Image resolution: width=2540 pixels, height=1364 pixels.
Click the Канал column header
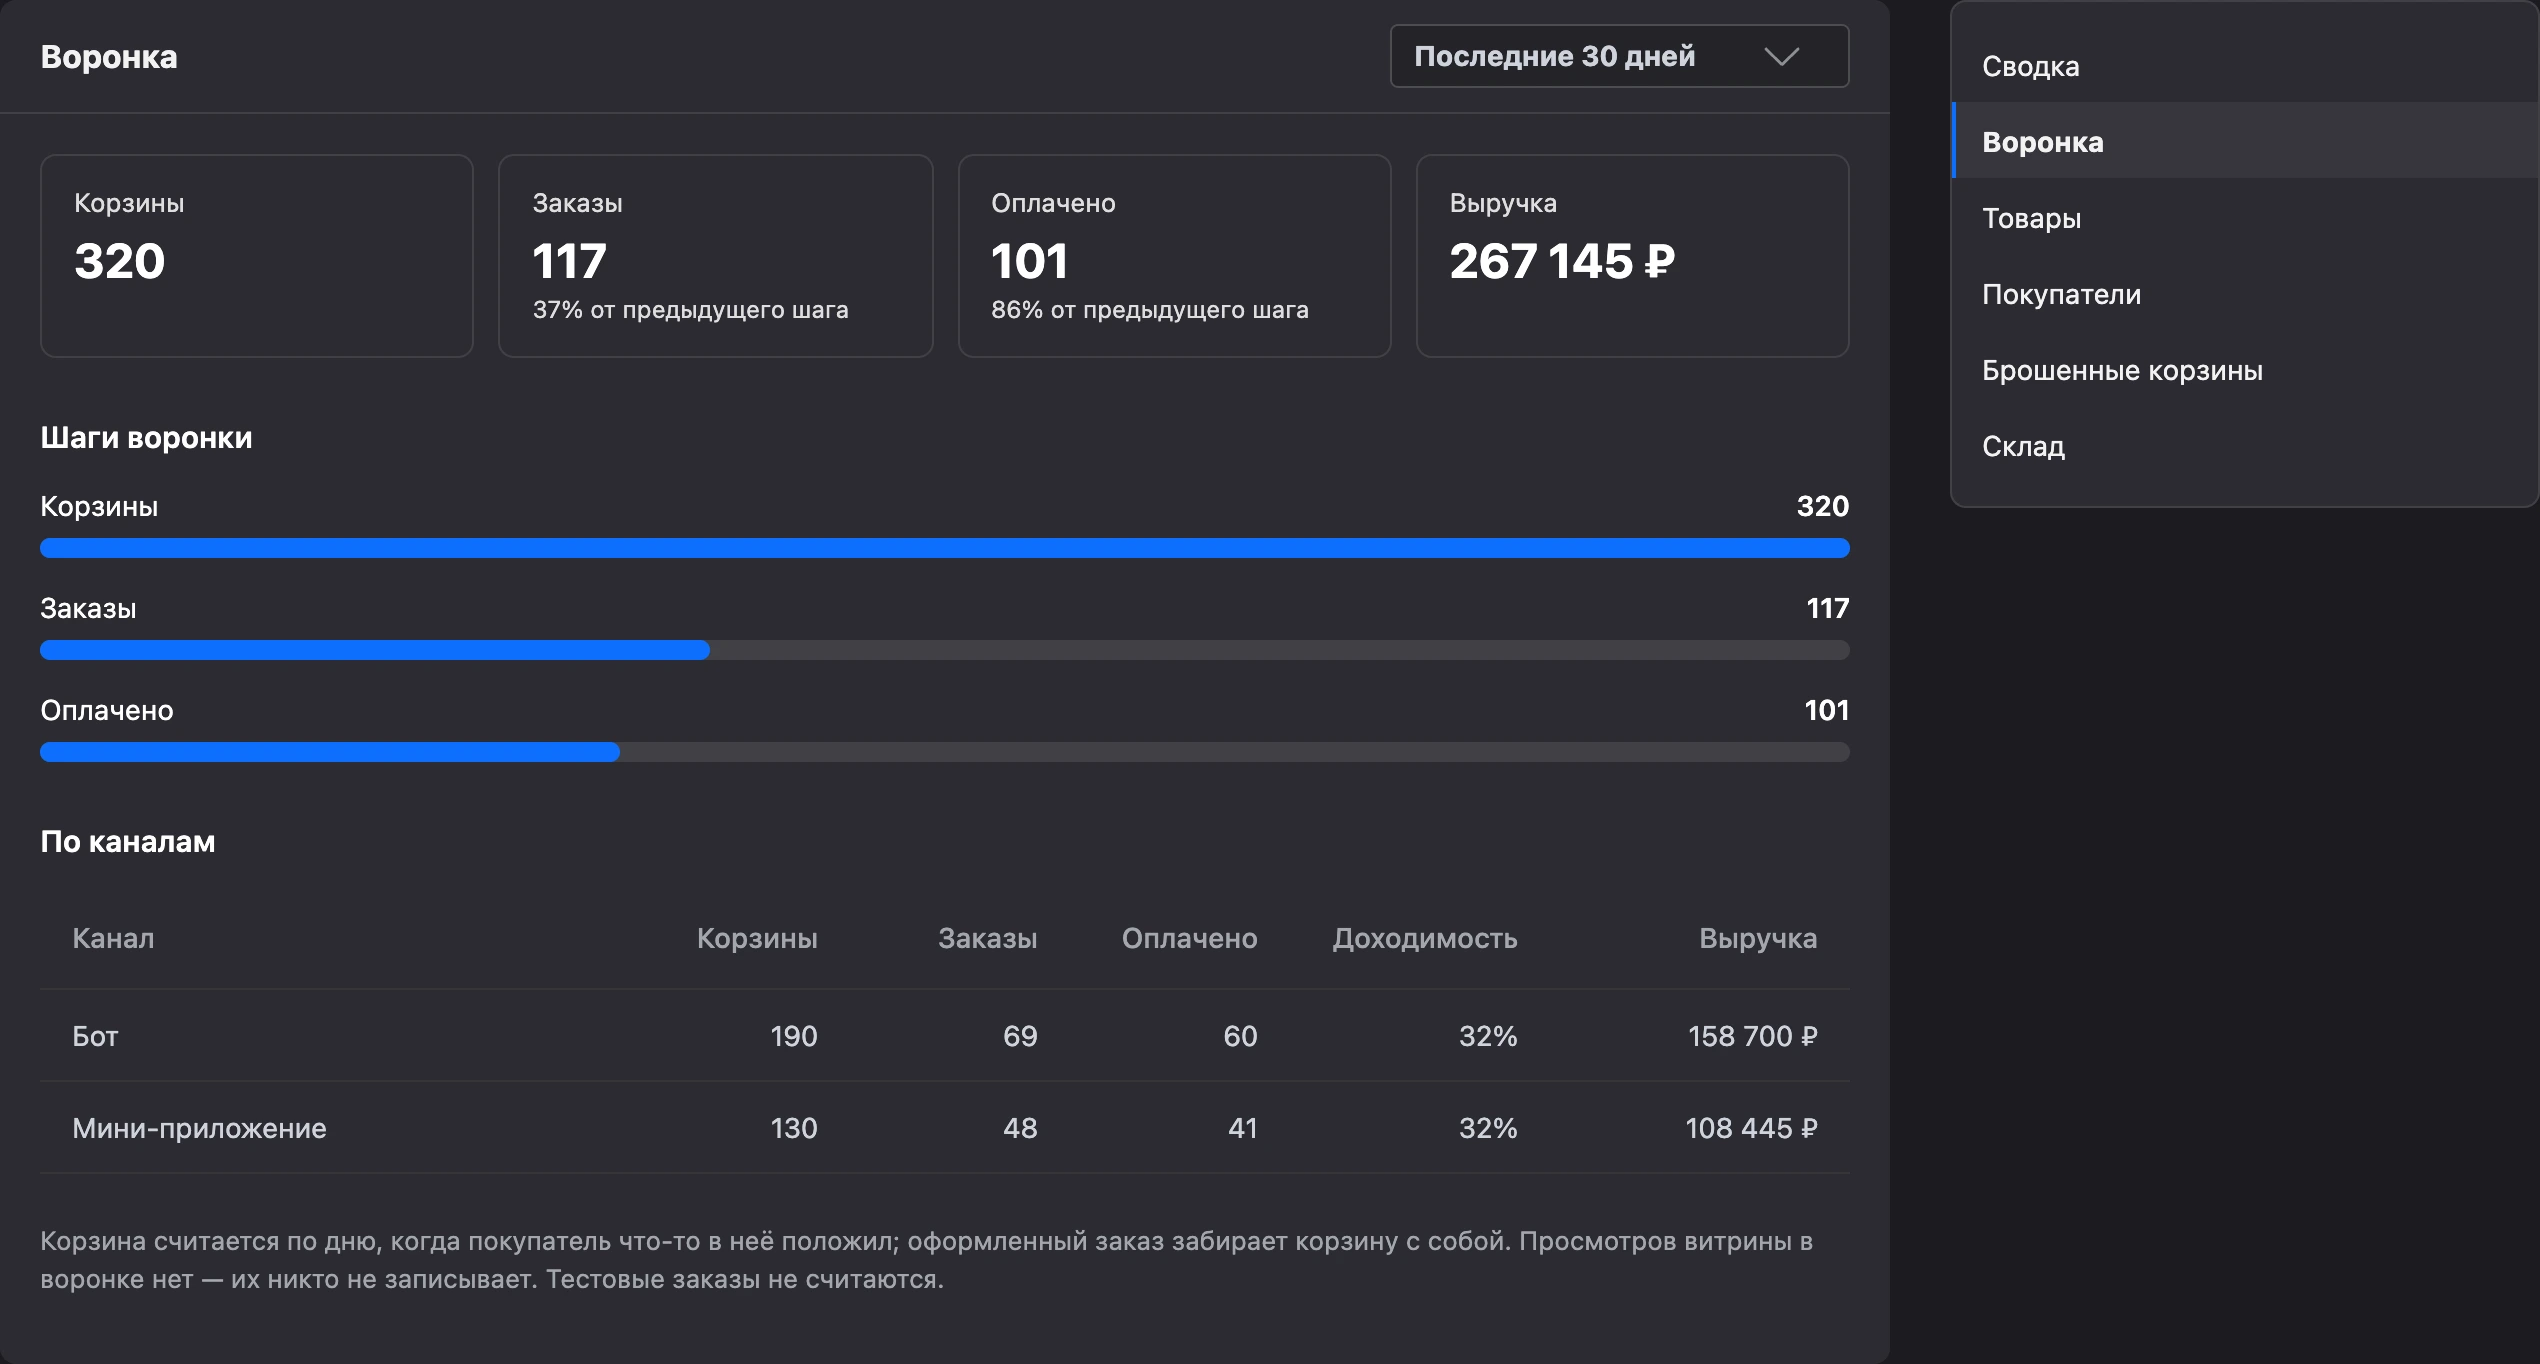click(x=113, y=938)
